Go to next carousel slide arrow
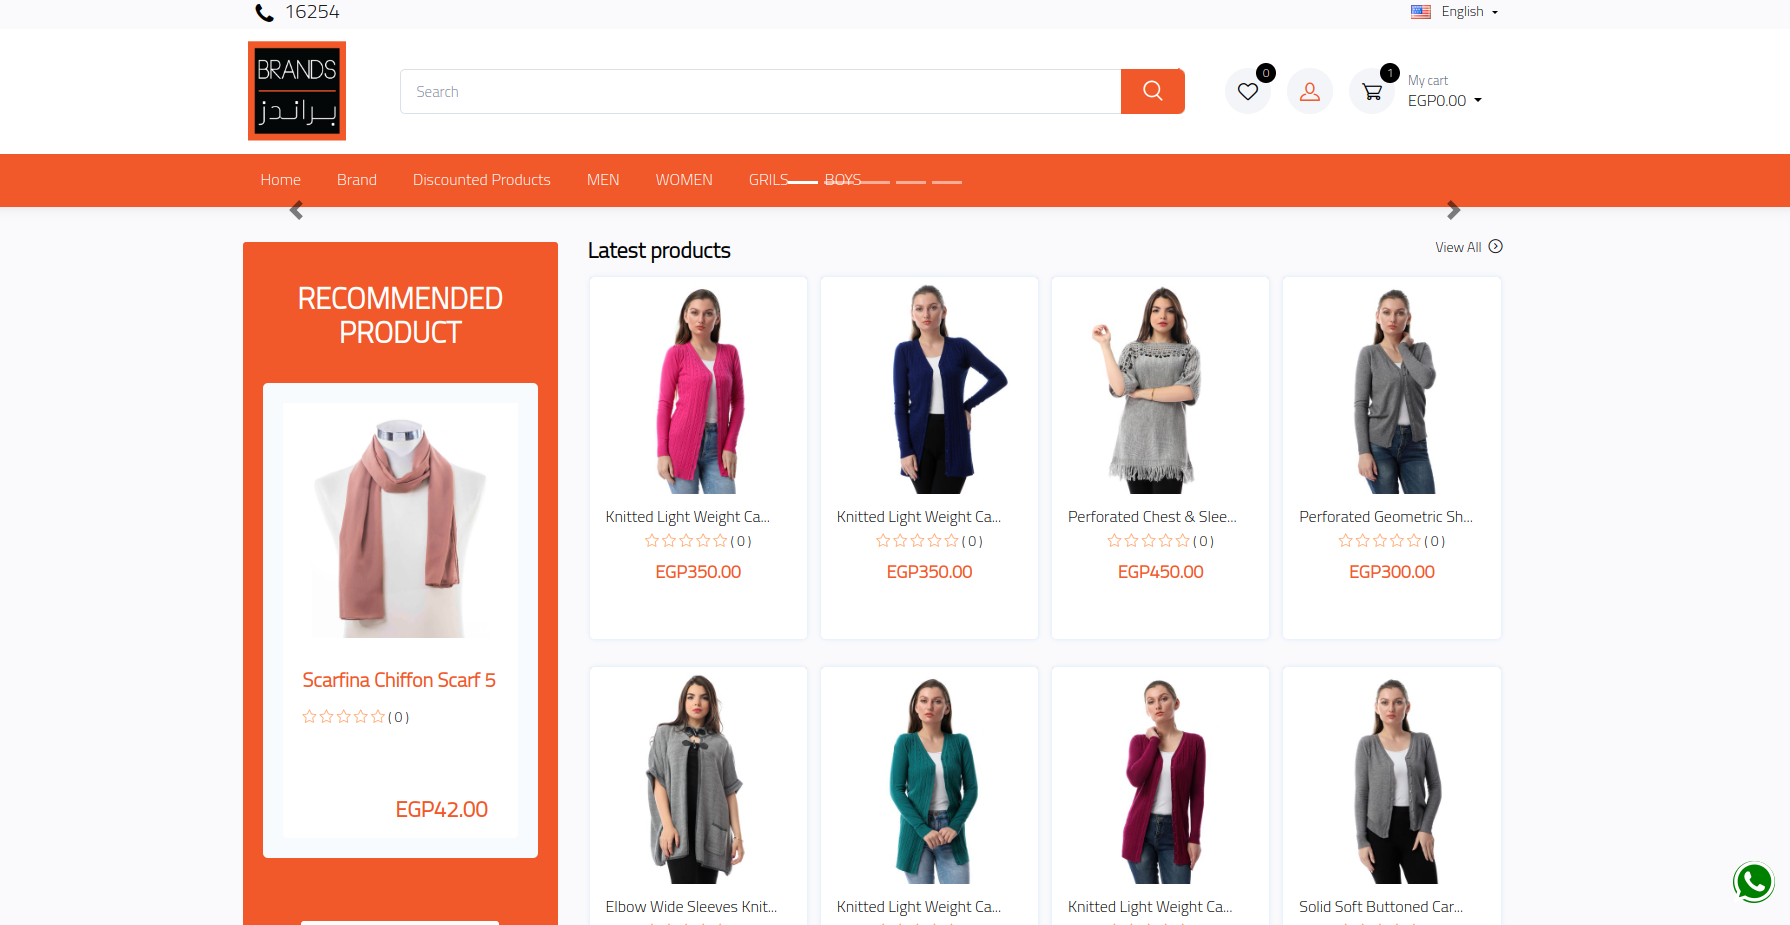 coord(1453,210)
